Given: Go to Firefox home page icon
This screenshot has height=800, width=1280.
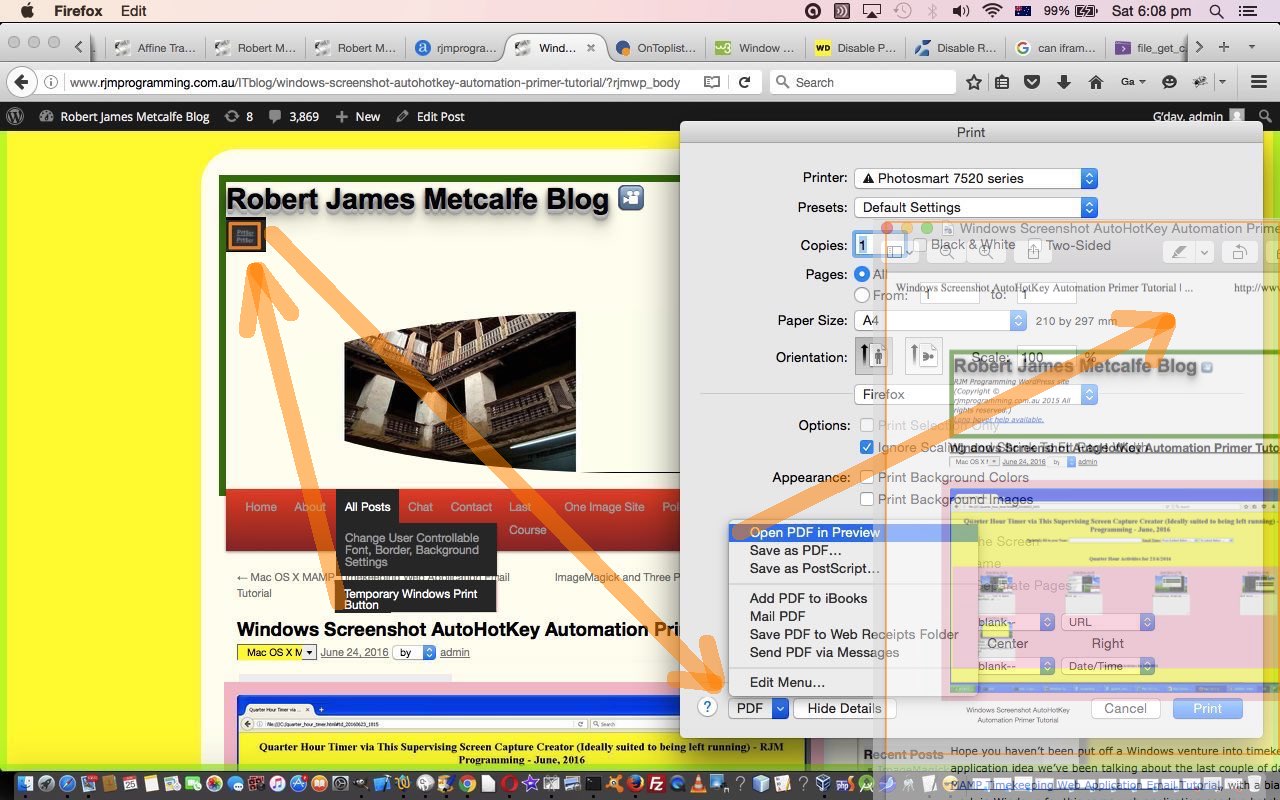Looking at the screenshot, I should [x=1096, y=82].
